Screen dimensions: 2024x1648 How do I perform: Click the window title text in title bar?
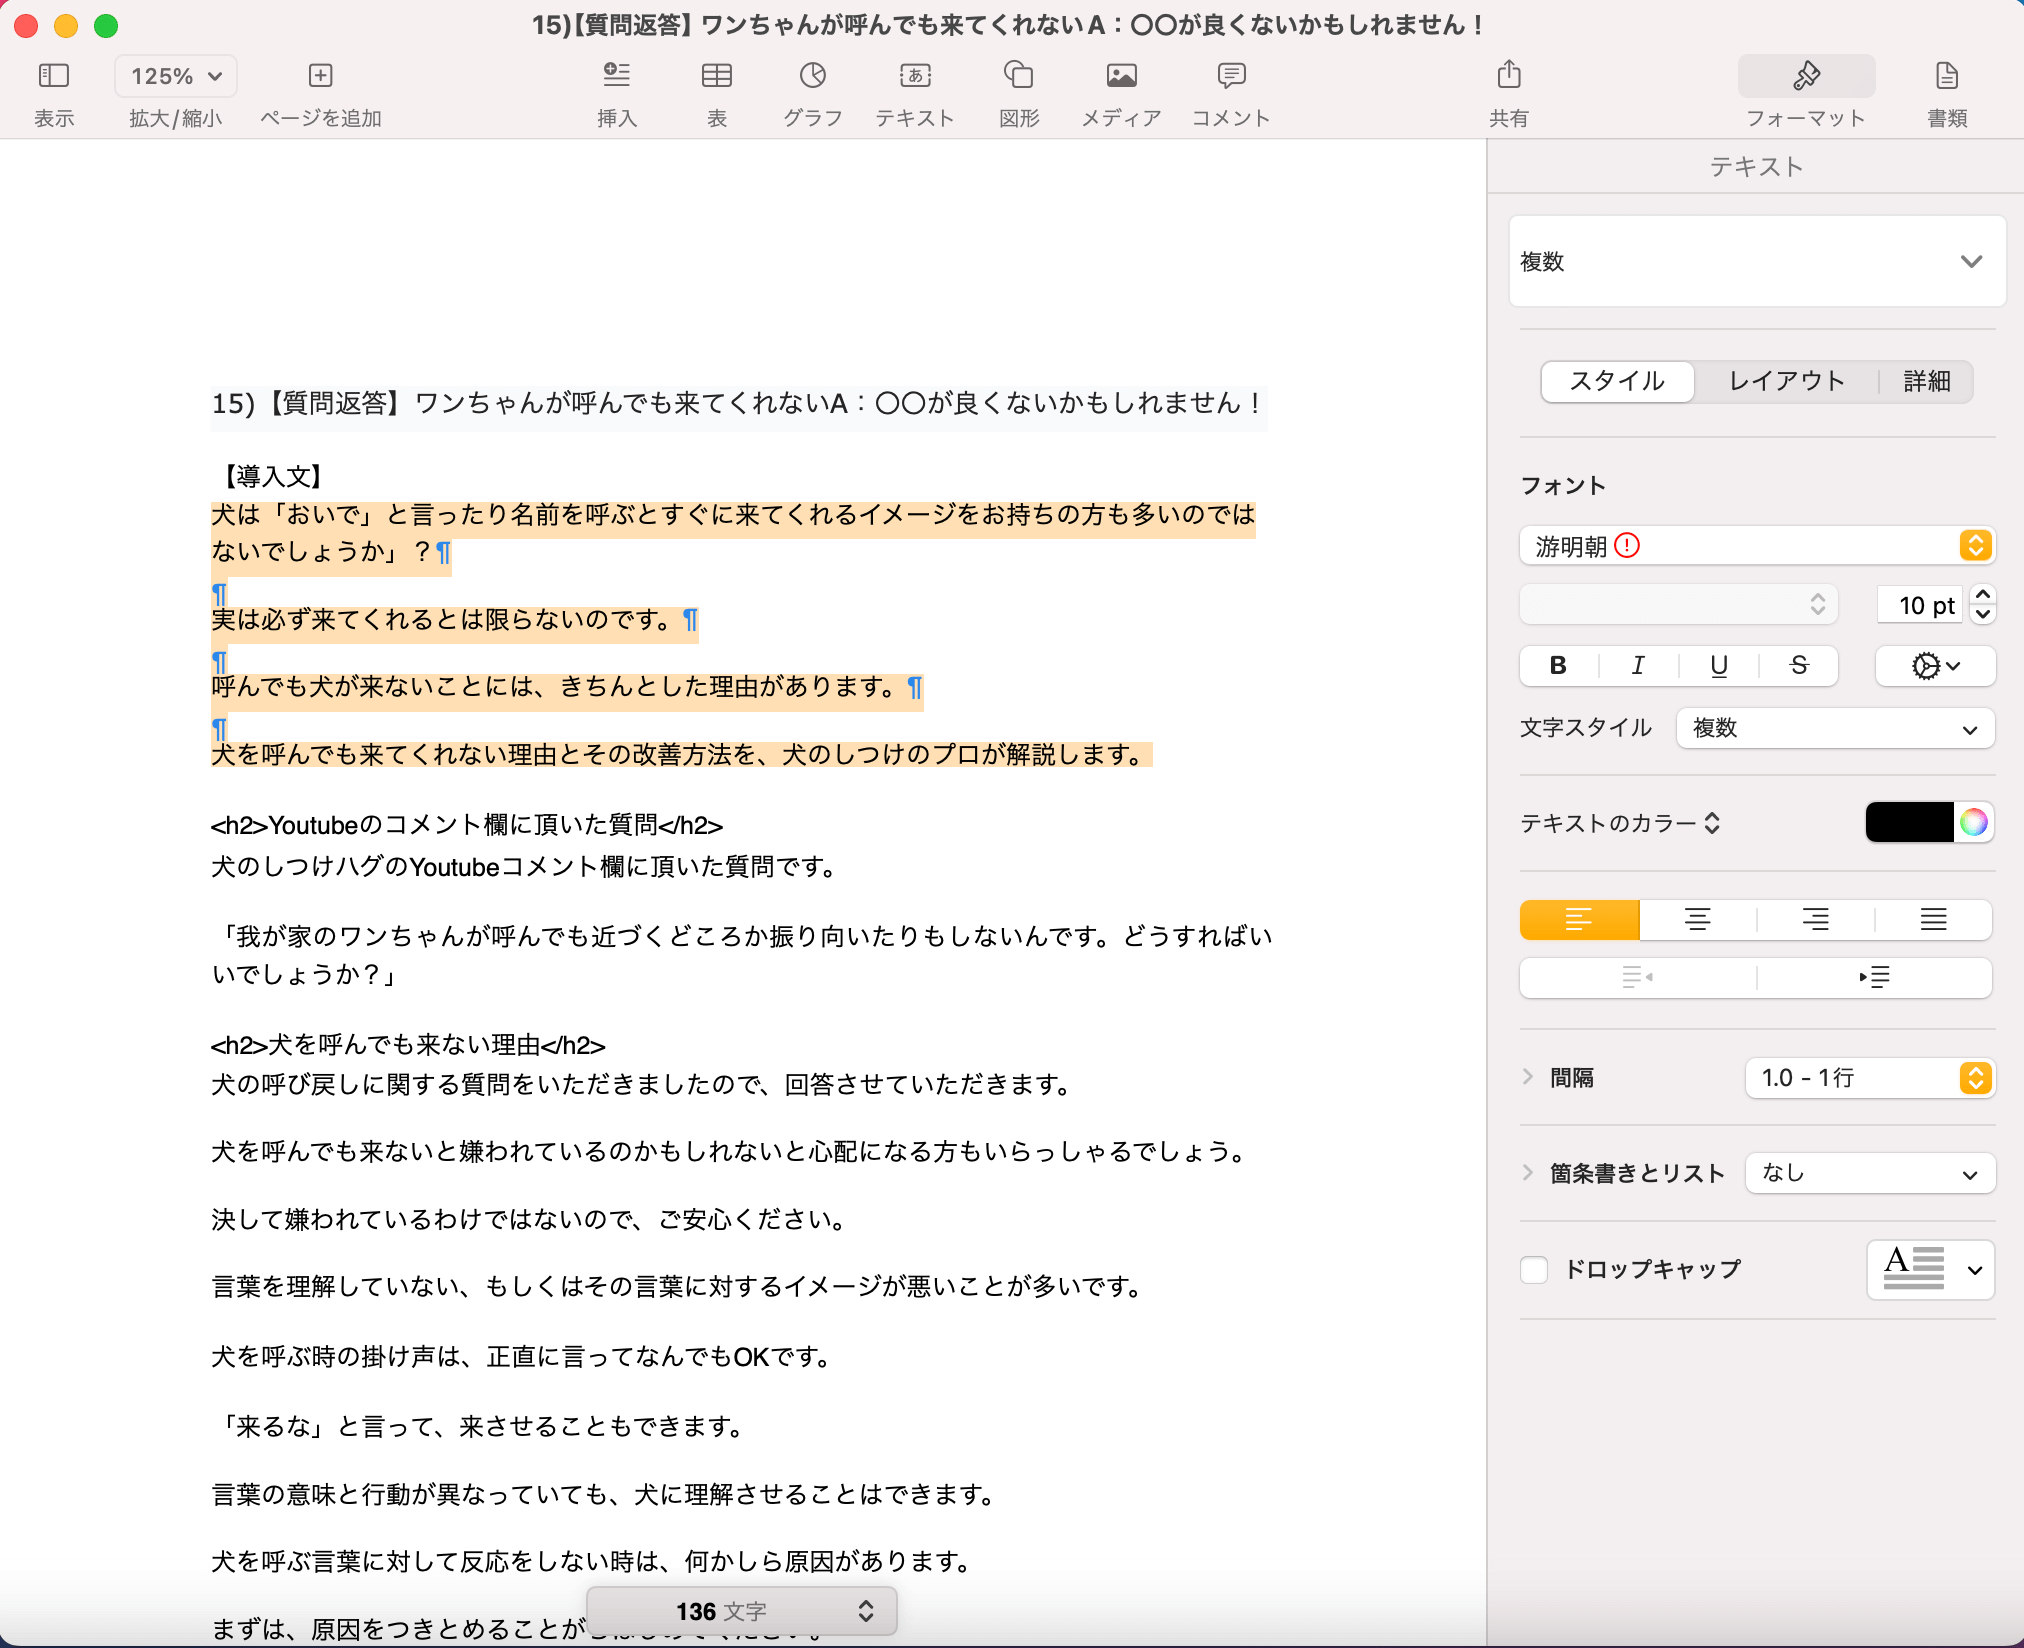click(x=1008, y=25)
